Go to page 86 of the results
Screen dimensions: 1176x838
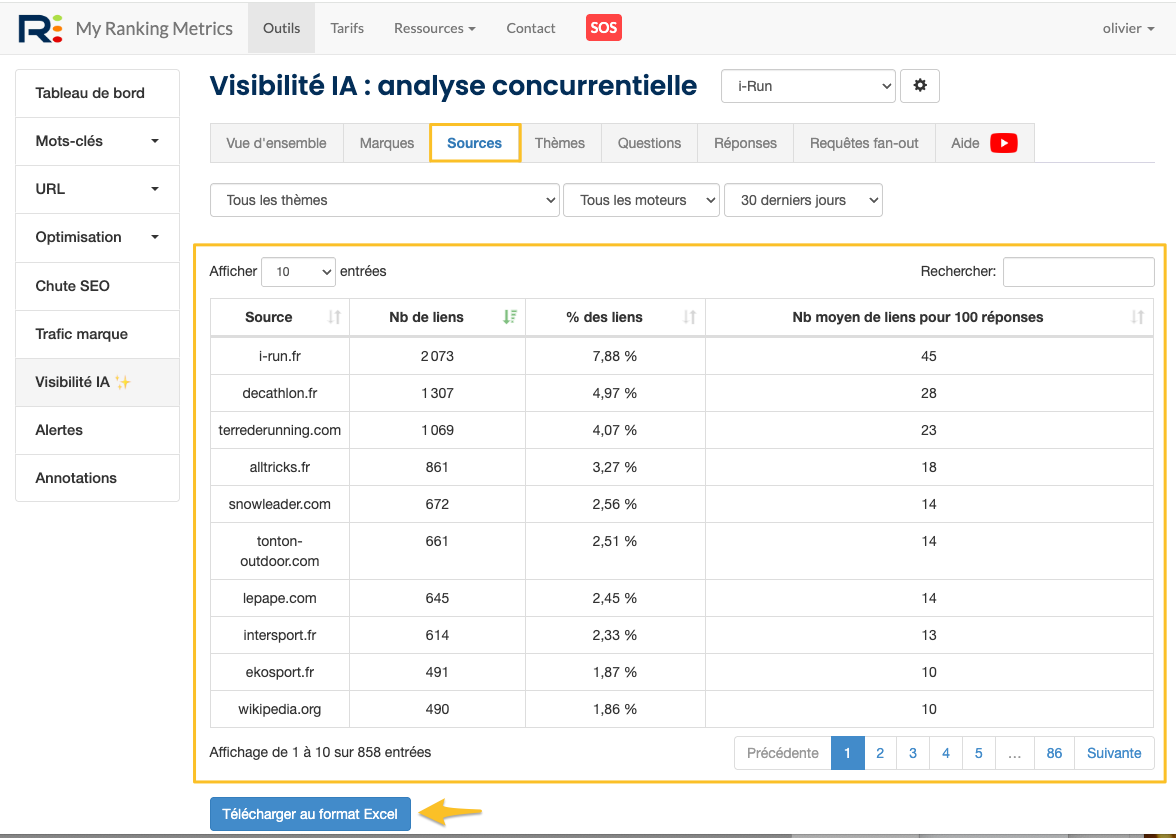point(1053,752)
